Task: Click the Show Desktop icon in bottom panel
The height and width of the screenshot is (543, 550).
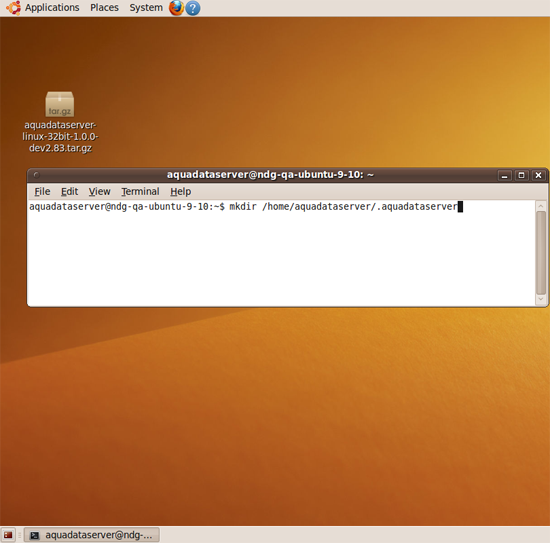Action: tap(8, 535)
